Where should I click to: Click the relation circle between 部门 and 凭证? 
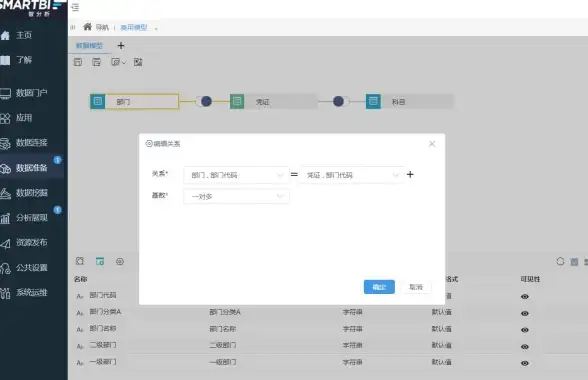206,101
